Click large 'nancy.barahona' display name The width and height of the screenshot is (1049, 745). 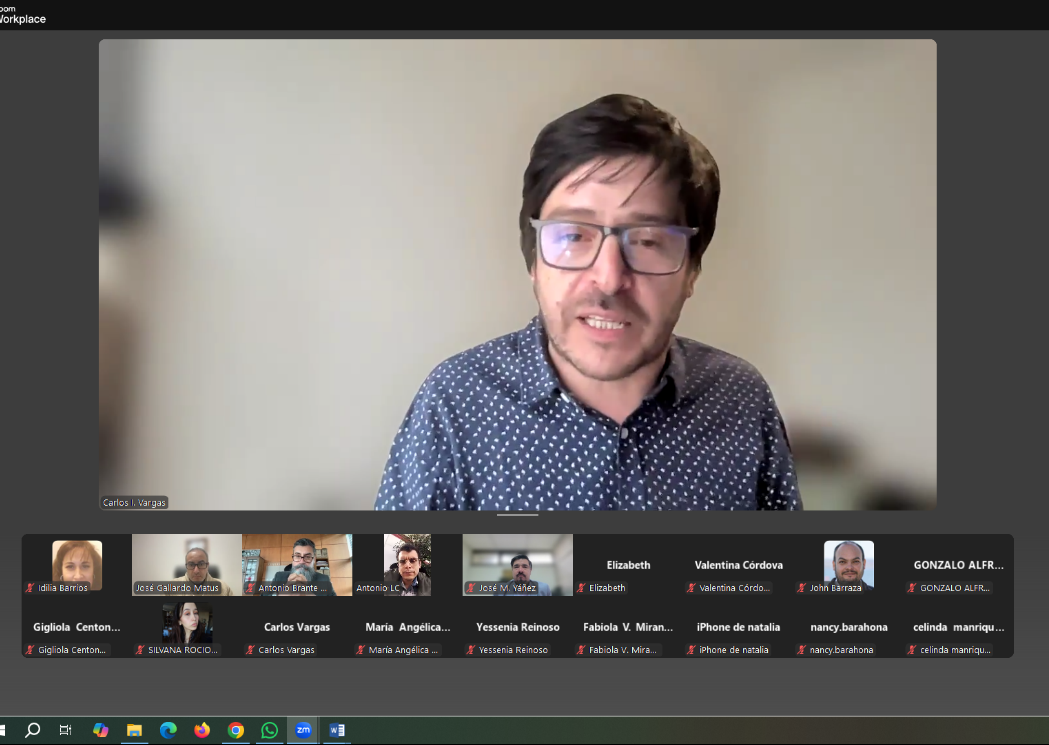[849, 627]
